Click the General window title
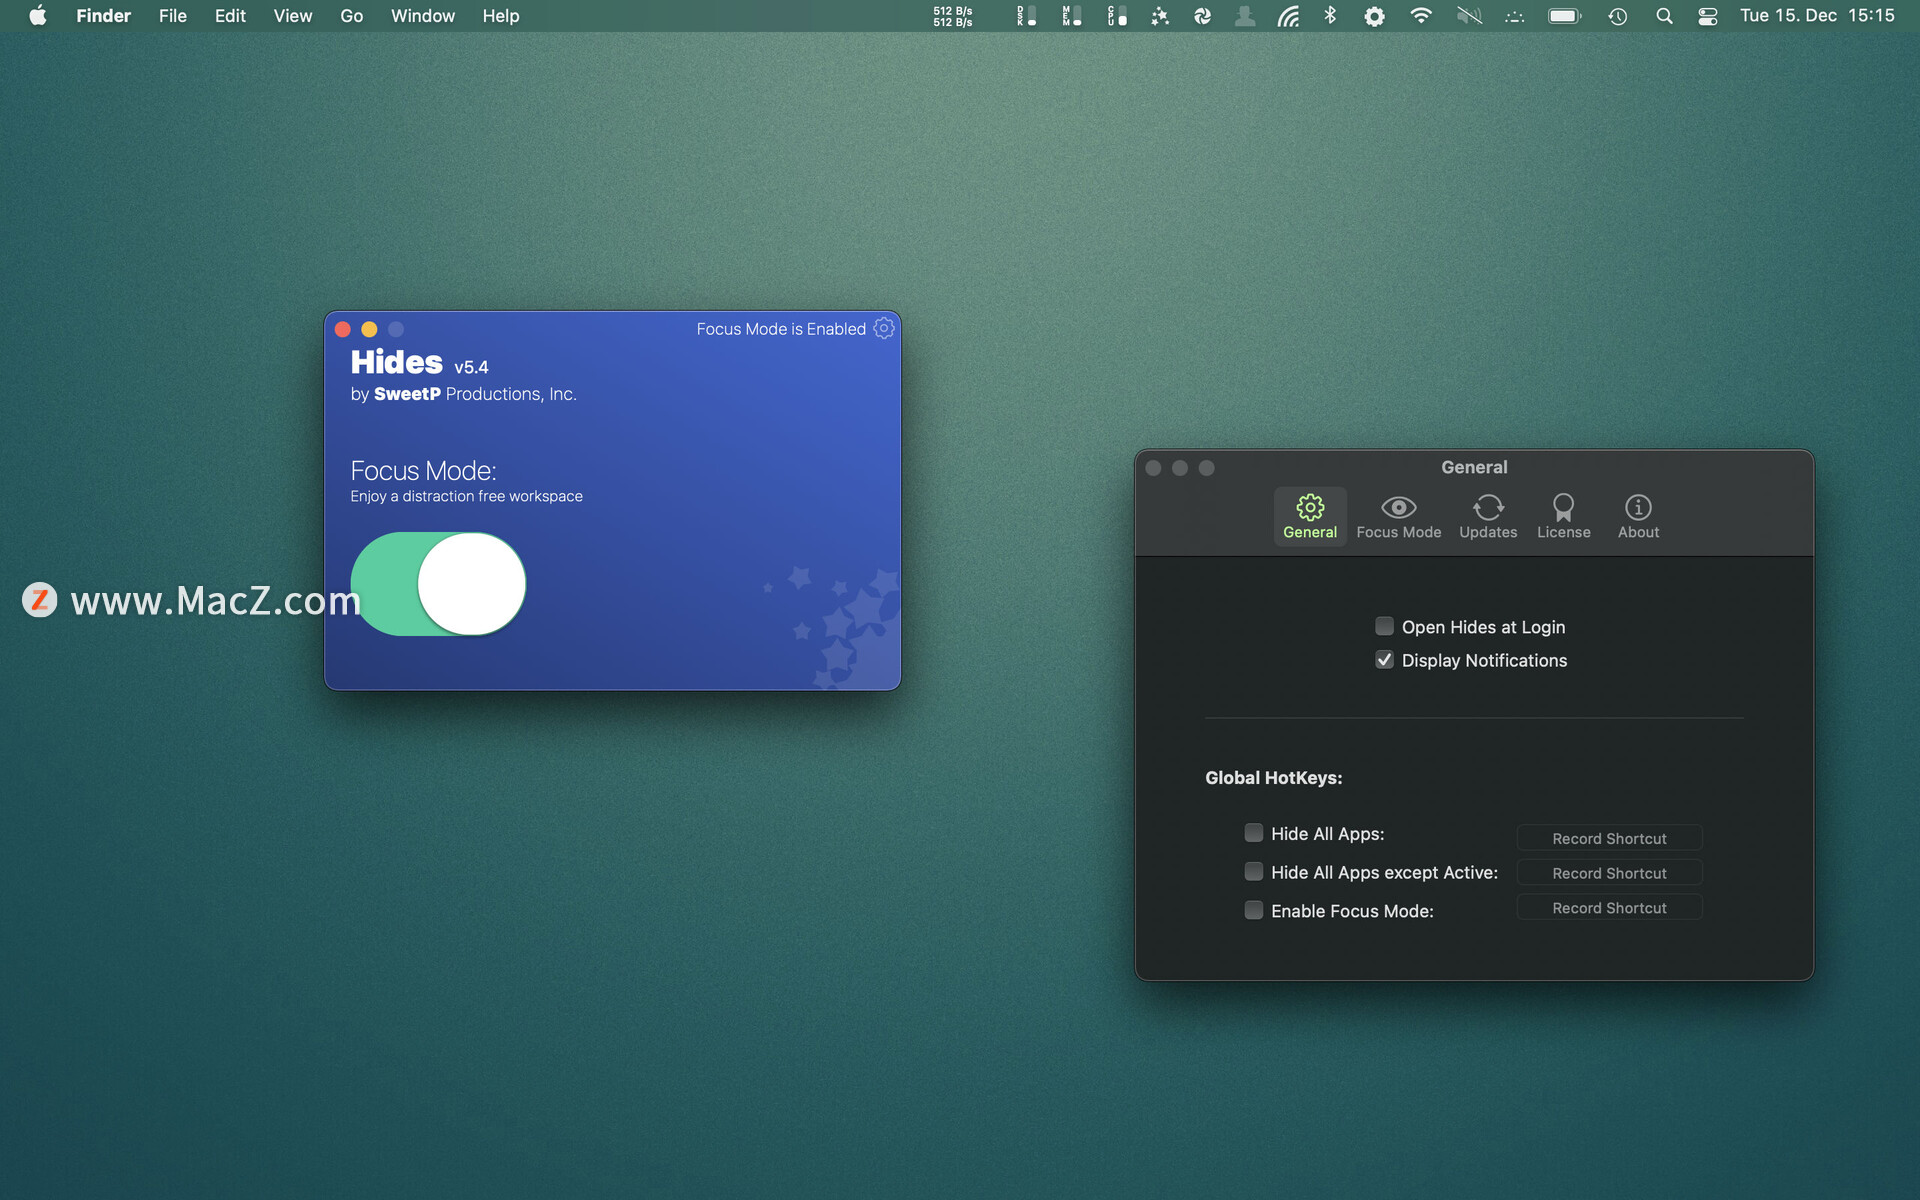This screenshot has height=1200, width=1920. click(x=1474, y=467)
